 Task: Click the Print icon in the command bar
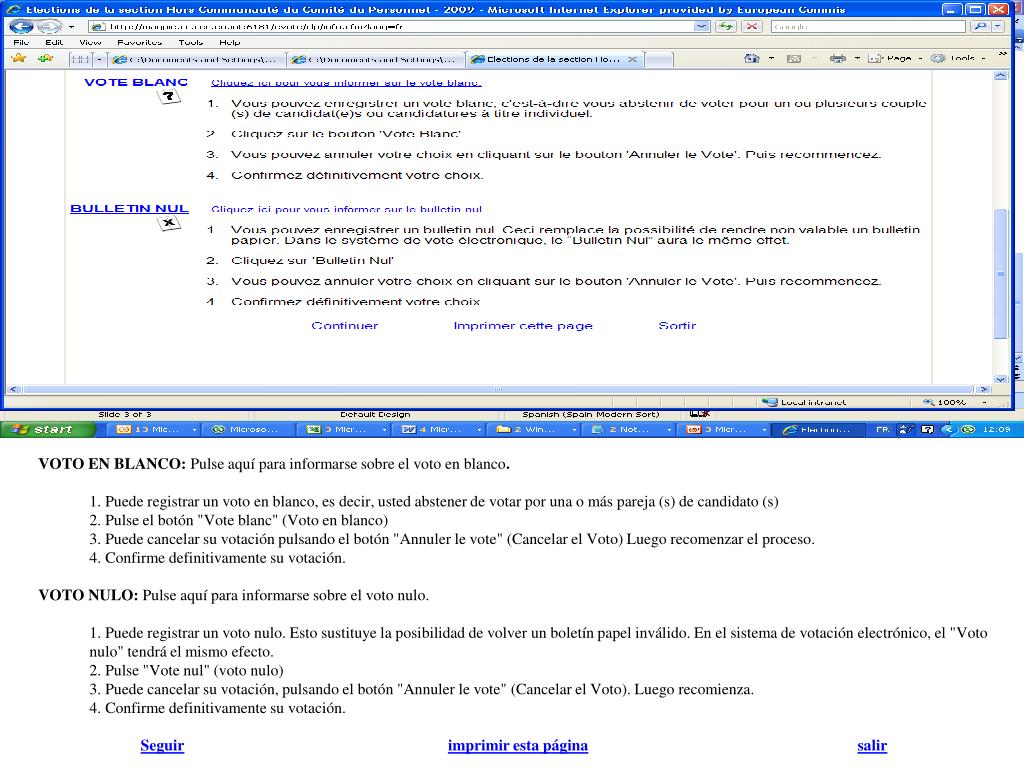click(x=838, y=58)
